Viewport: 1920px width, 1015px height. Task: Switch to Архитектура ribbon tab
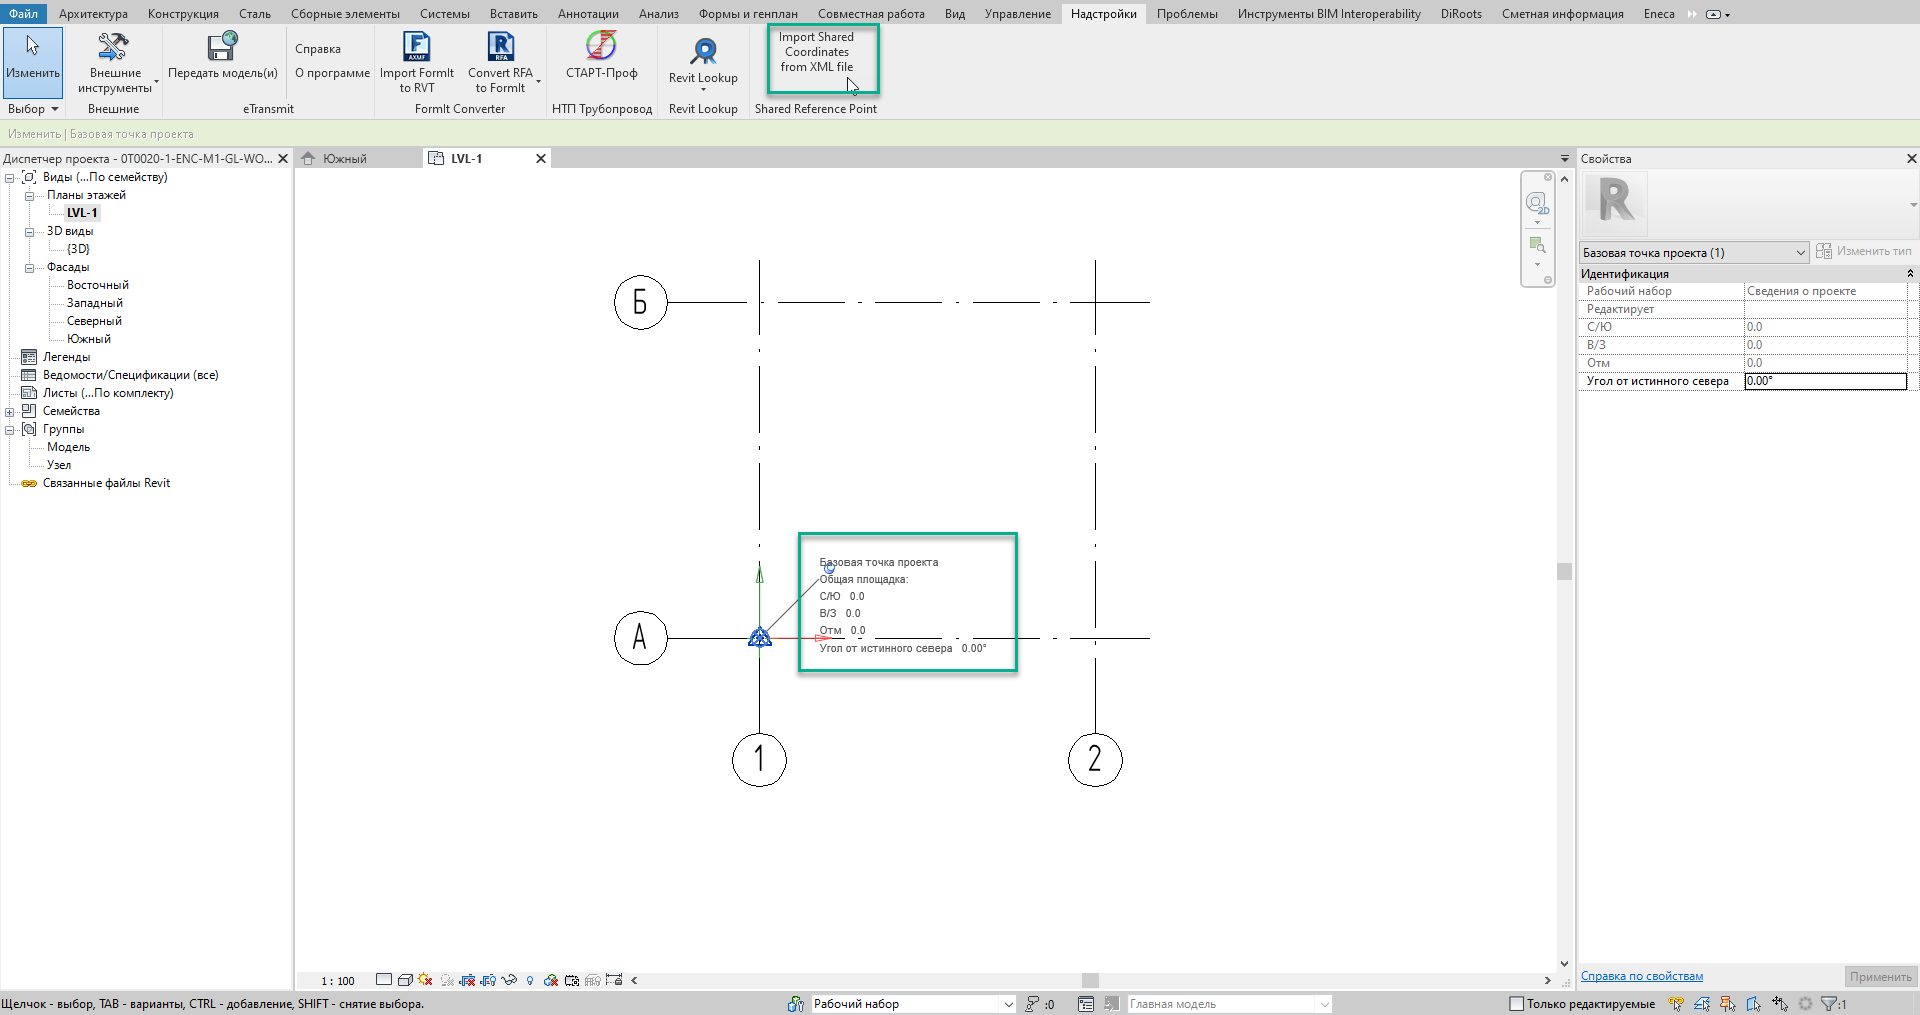pos(93,14)
